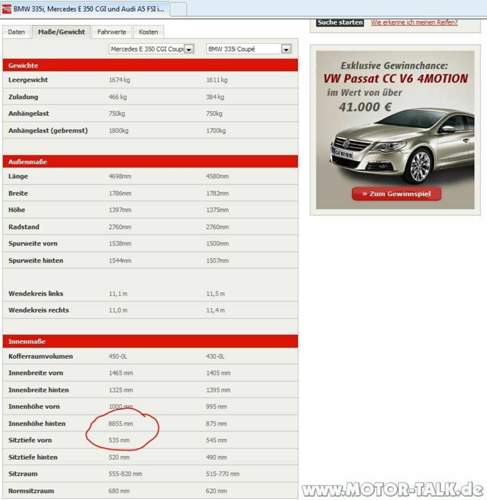Click the Gewichte section header
Image resolution: width=487 pixels, height=500 pixels.
pyautogui.click(x=150, y=65)
